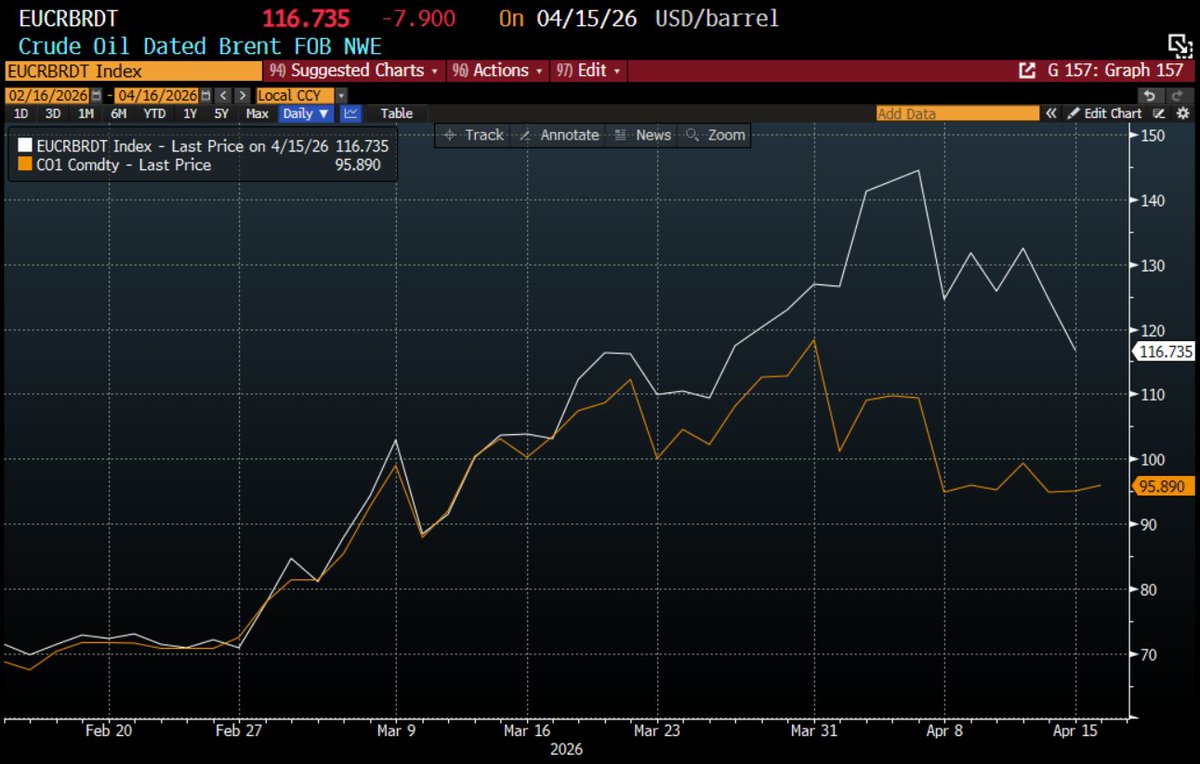Select the 1Y range tab
1200x764 pixels.
[190, 113]
